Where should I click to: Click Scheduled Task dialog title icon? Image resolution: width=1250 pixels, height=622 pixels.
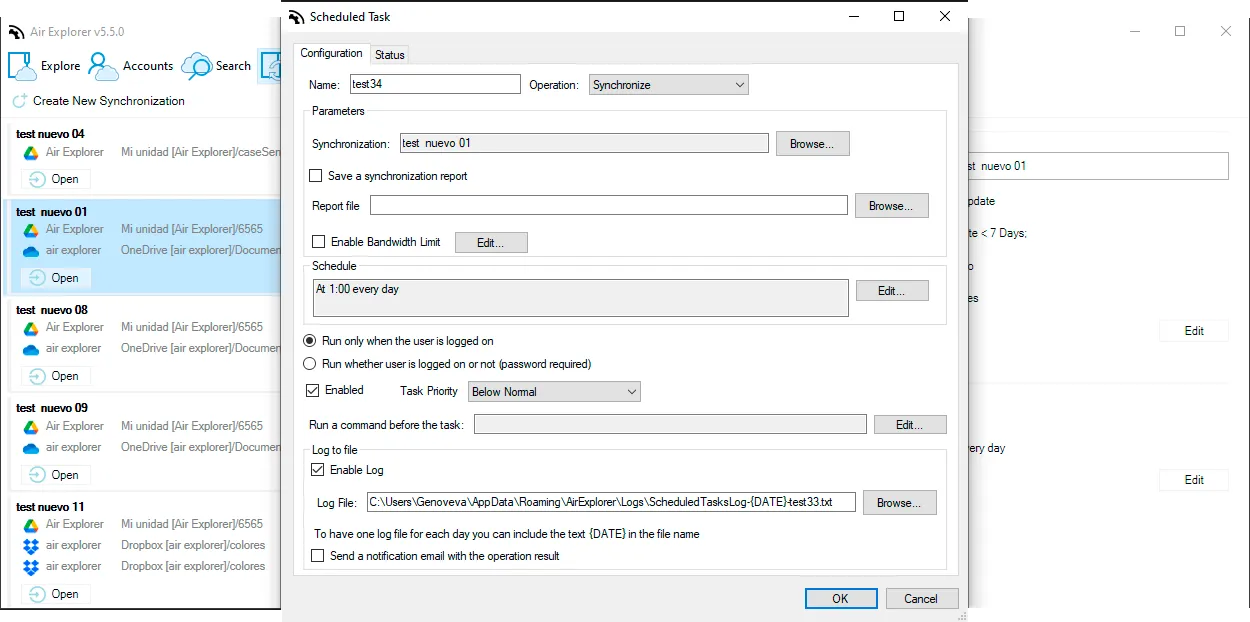[295, 17]
